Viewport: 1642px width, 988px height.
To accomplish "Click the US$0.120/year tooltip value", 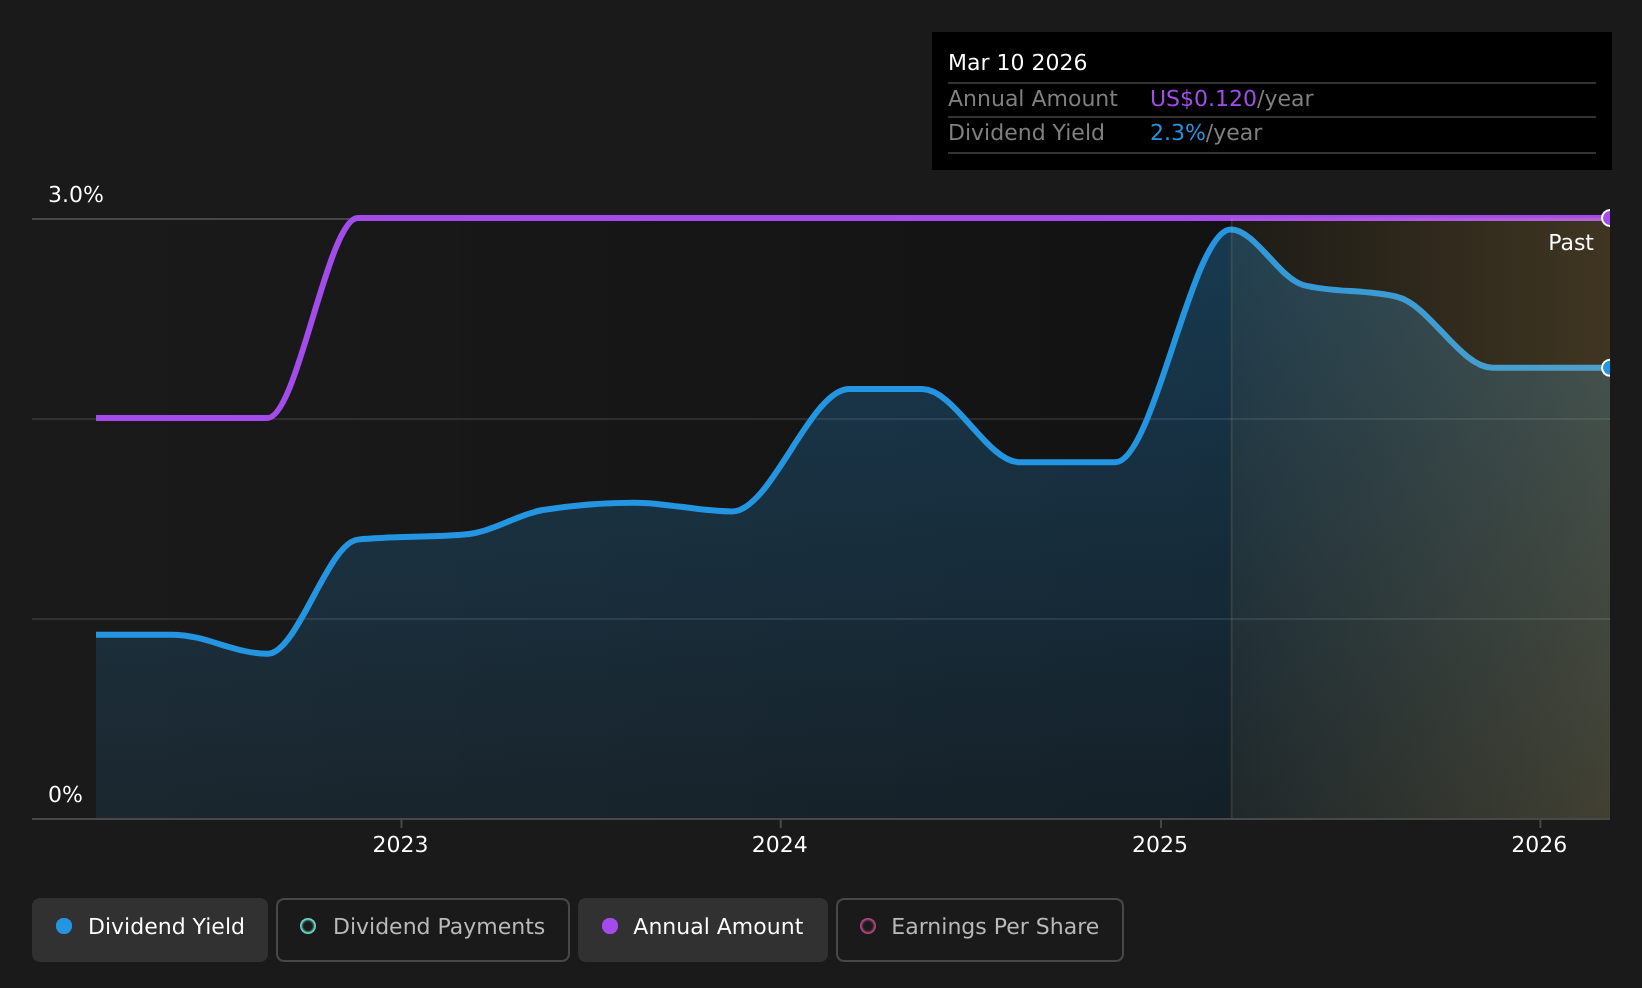I will (x=1231, y=99).
